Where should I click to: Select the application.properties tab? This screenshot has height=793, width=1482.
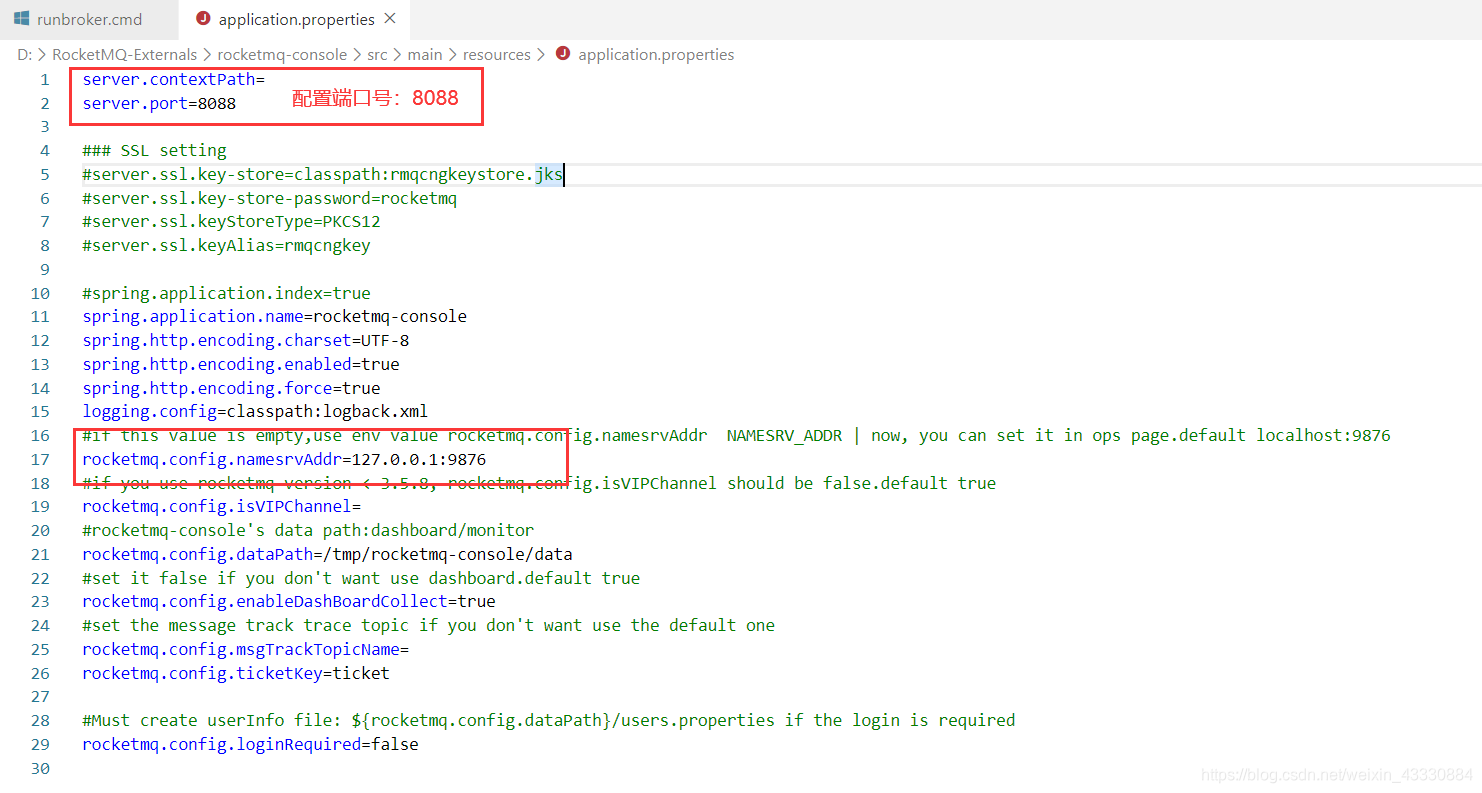296,19
